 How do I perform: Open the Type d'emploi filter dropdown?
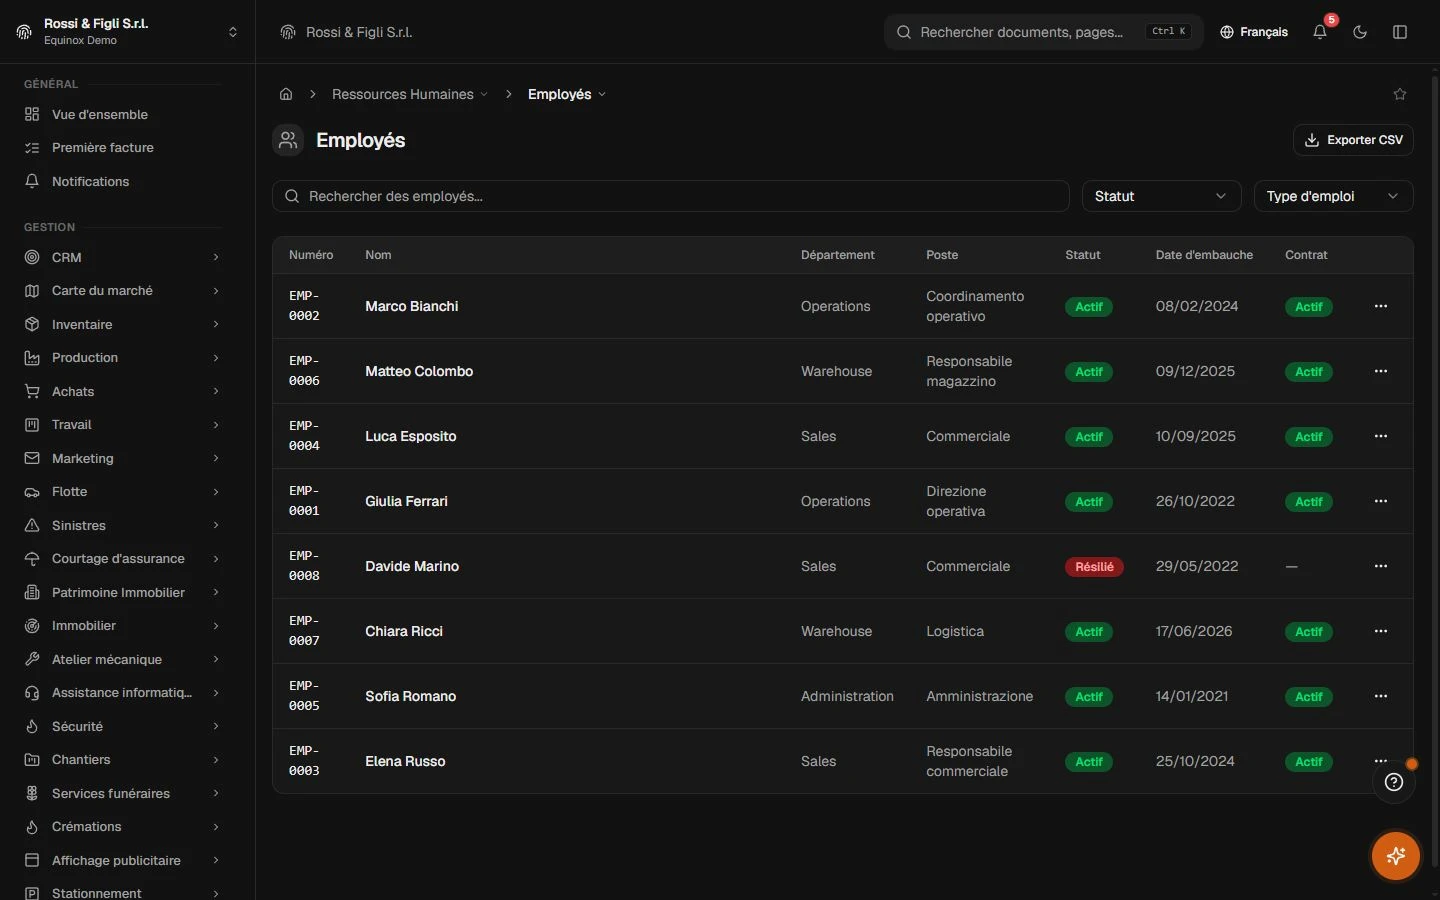click(1333, 196)
